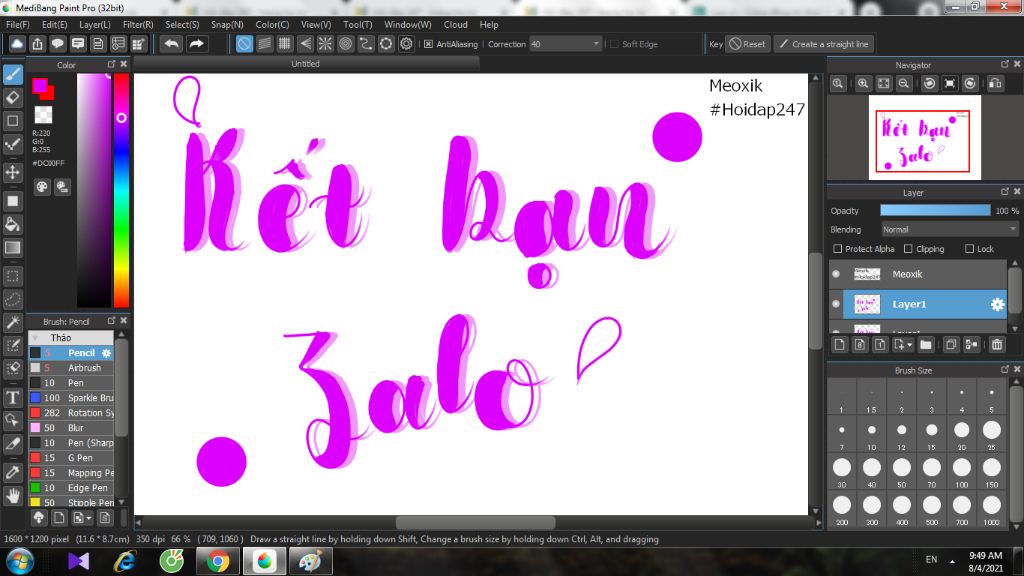Open snap settings gear

tap(406, 44)
